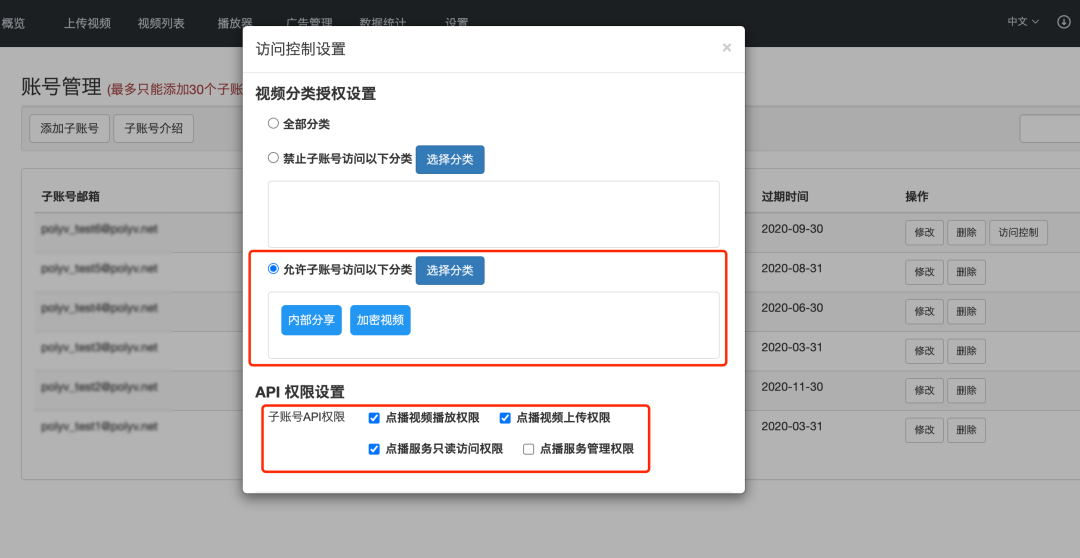Uncheck 点播视频上传权限 checkbox
Screen dimensions: 1080x558
click(x=505, y=418)
